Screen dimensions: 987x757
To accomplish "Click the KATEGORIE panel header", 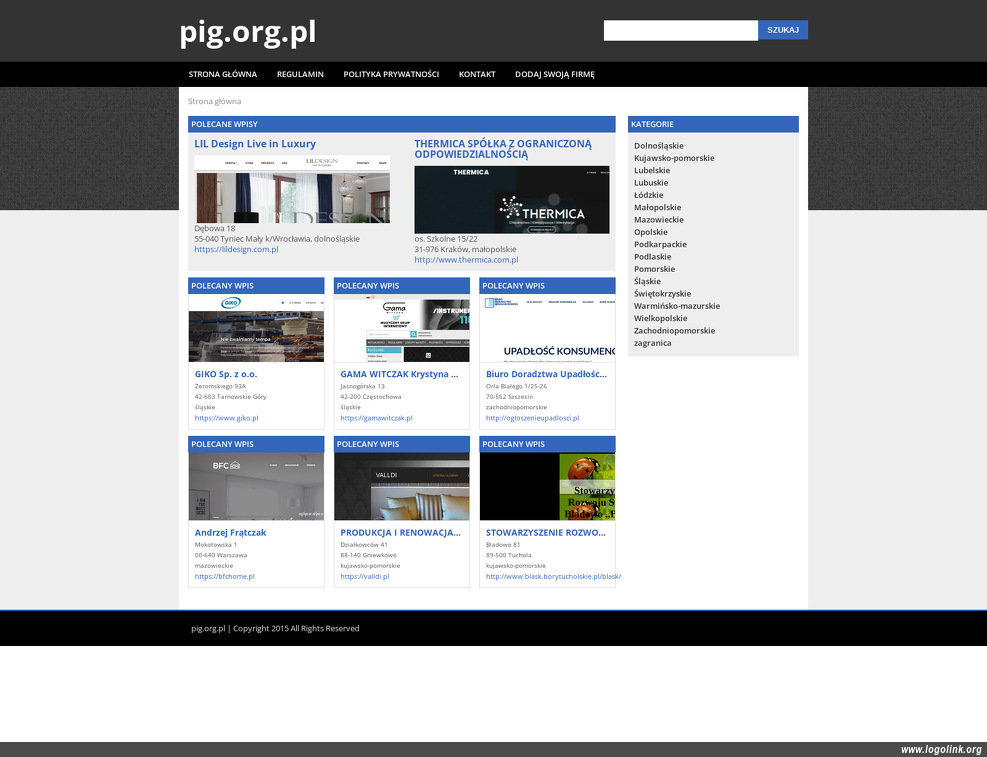I will [713, 124].
